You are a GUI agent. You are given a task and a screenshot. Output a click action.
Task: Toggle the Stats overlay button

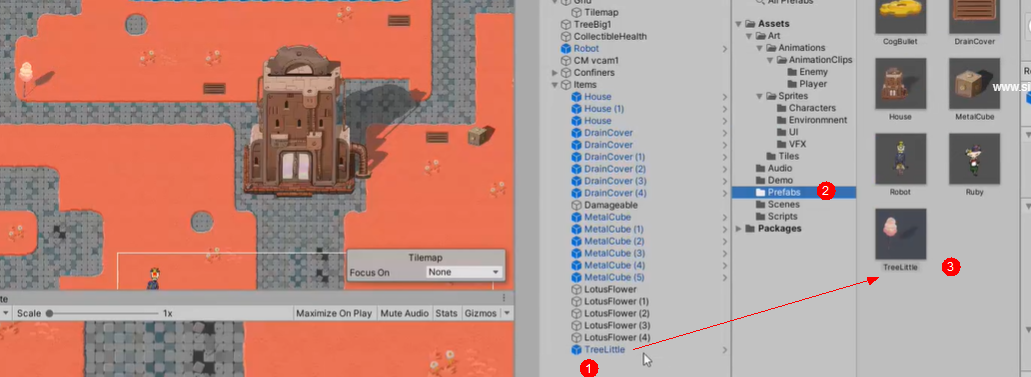(x=446, y=313)
